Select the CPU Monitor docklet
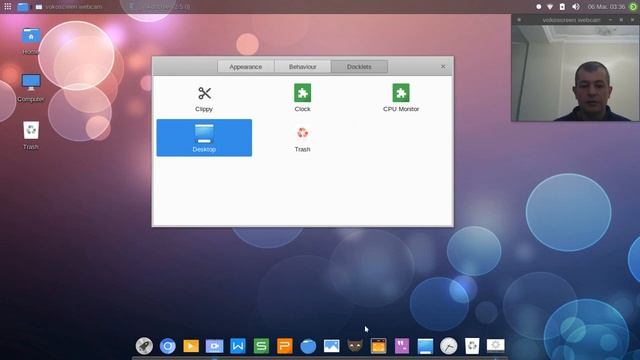Viewport: 640px width, 360px height. coord(401,98)
